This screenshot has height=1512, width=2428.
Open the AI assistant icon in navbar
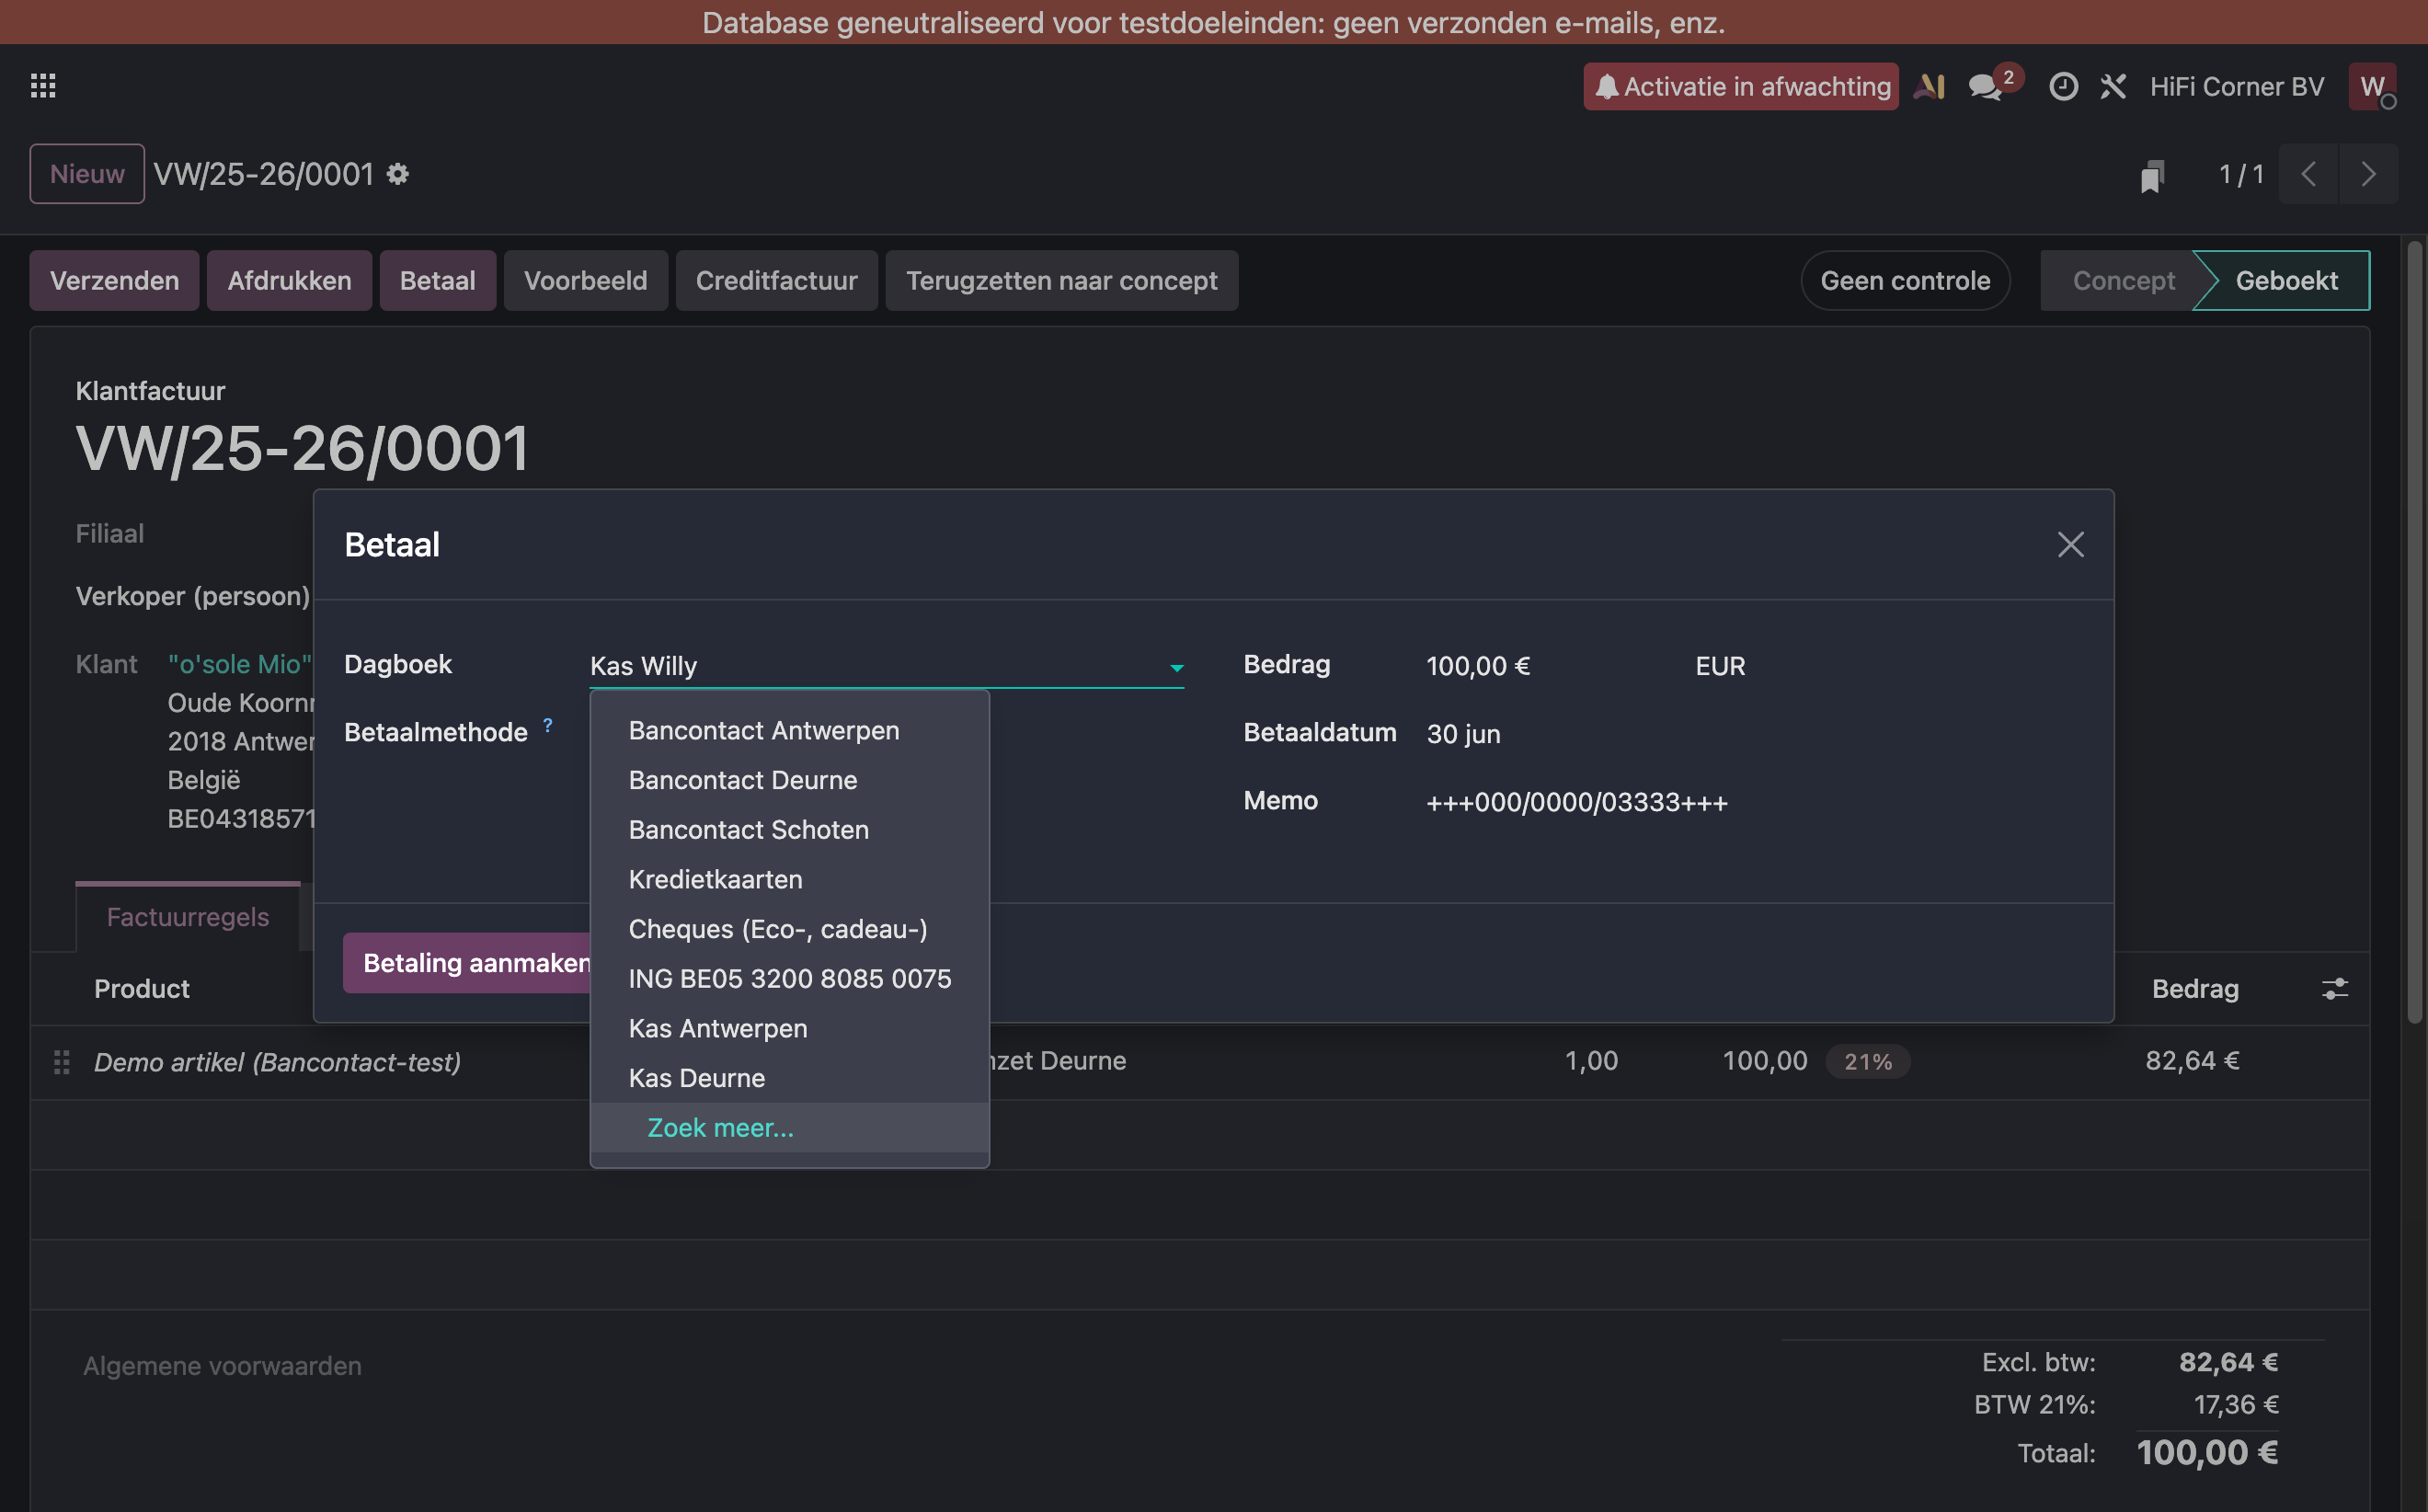tap(1930, 87)
